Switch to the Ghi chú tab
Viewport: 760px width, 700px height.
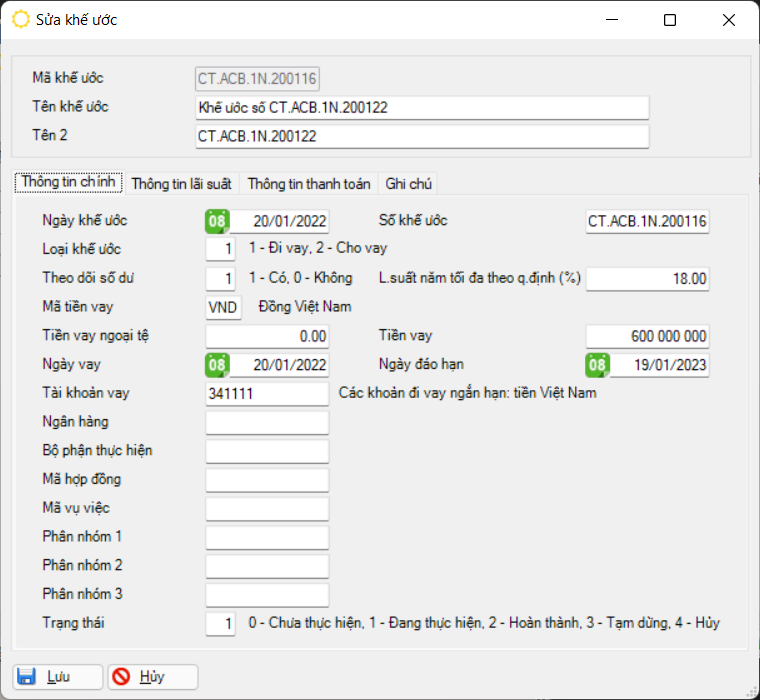[x=408, y=184]
